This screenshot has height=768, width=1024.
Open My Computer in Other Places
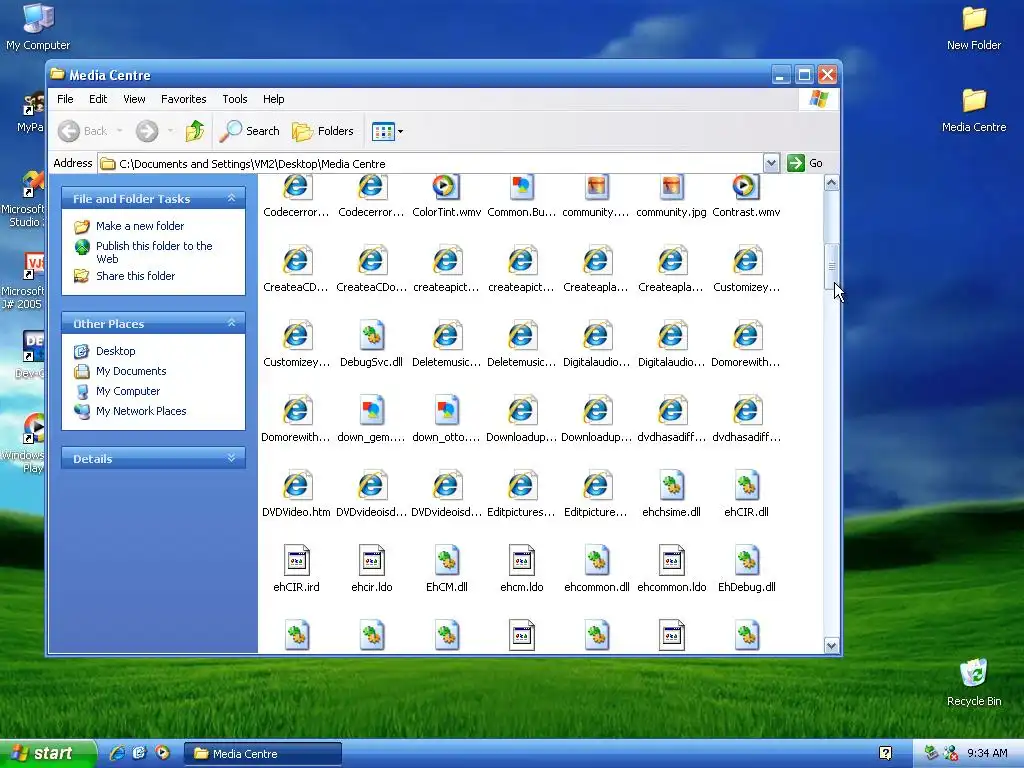pos(128,391)
